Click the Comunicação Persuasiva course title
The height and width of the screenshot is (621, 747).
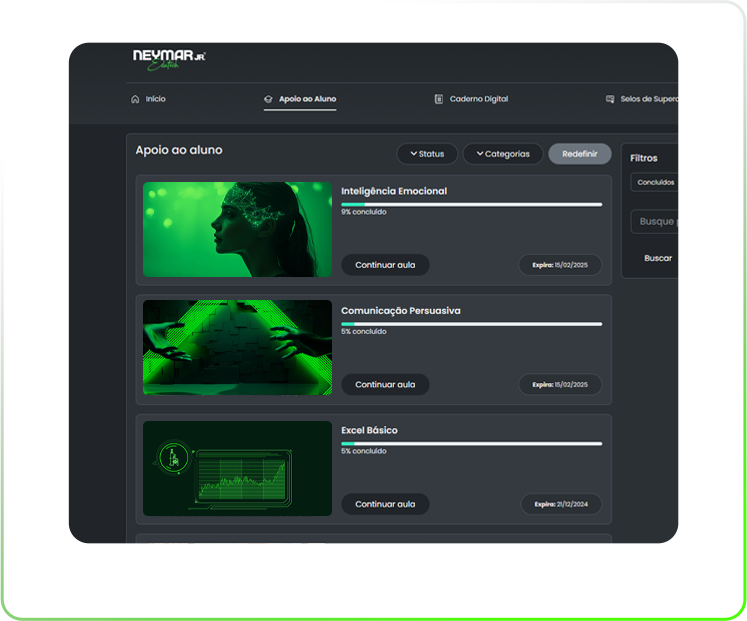[x=401, y=310]
